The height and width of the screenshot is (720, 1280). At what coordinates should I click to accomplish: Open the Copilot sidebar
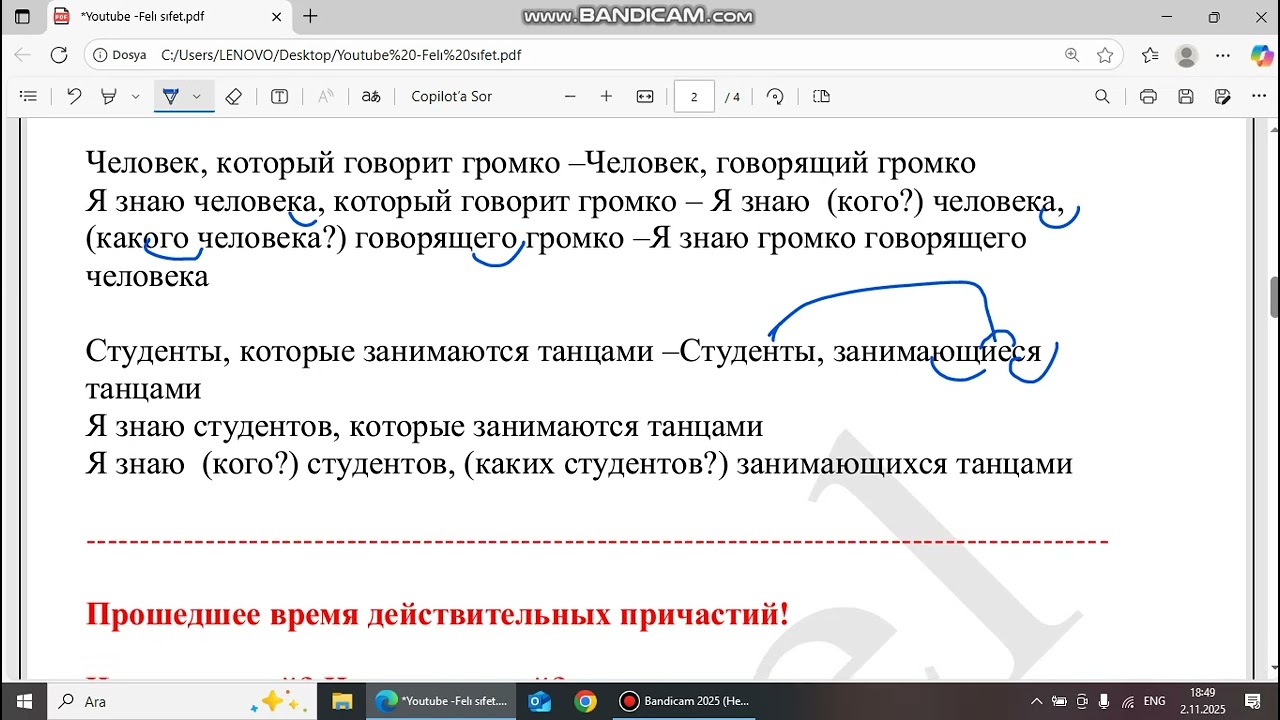(1261, 55)
